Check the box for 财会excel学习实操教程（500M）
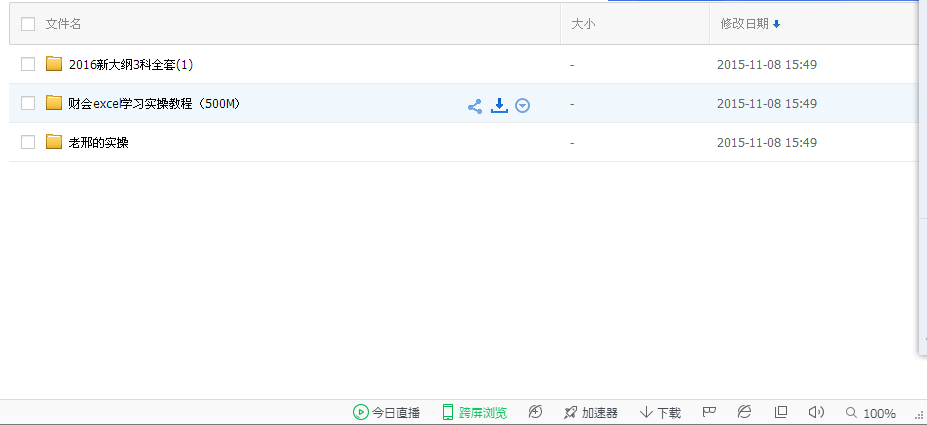The image size is (927, 425). (28, 103)
